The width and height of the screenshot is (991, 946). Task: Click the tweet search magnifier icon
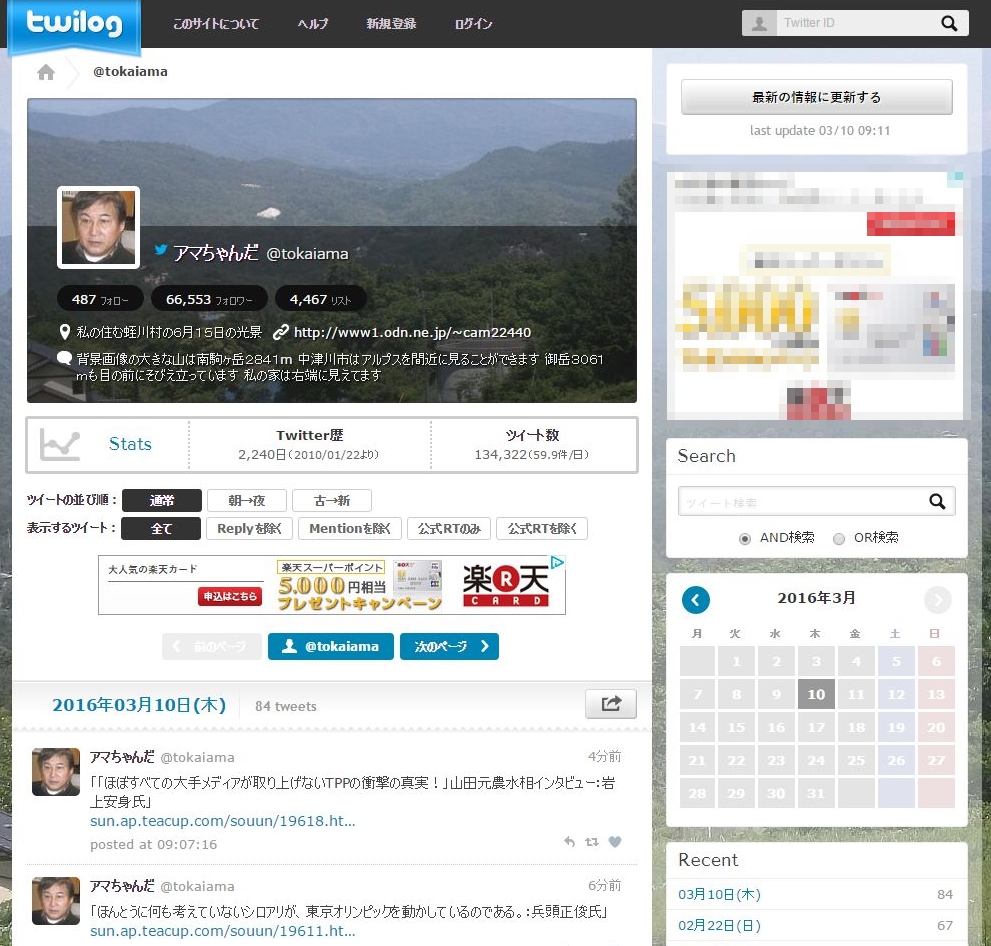[938, 502]
